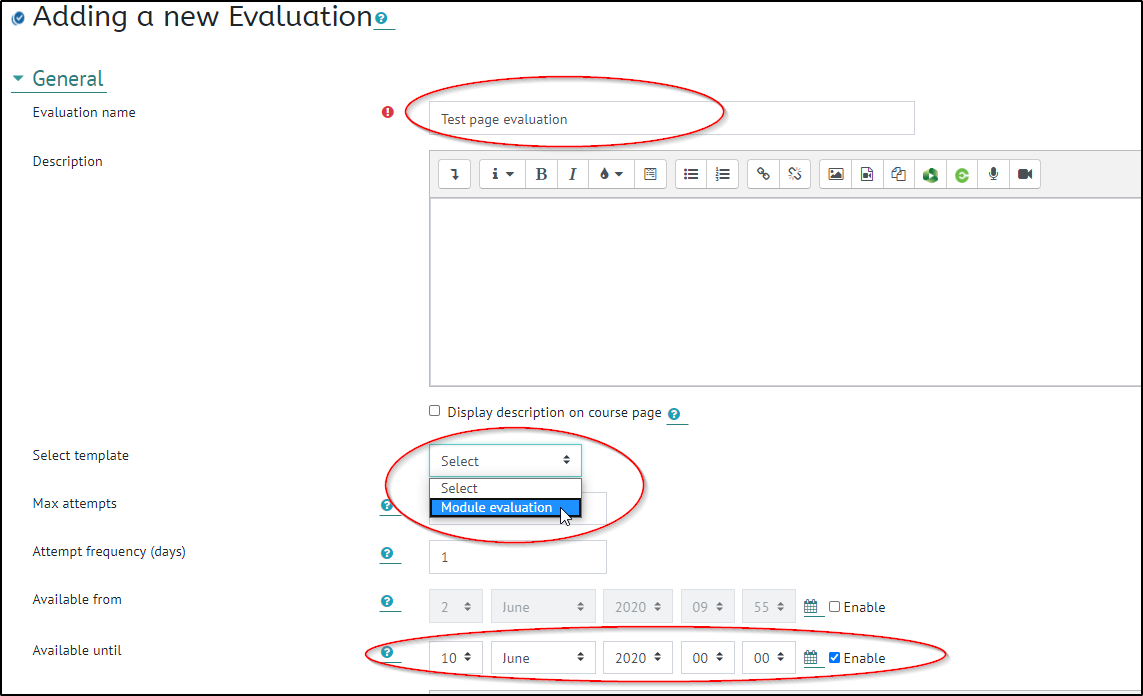Click the Evaluation name input field
Screen dimensions: 1143x696
[x=671, y=118]
